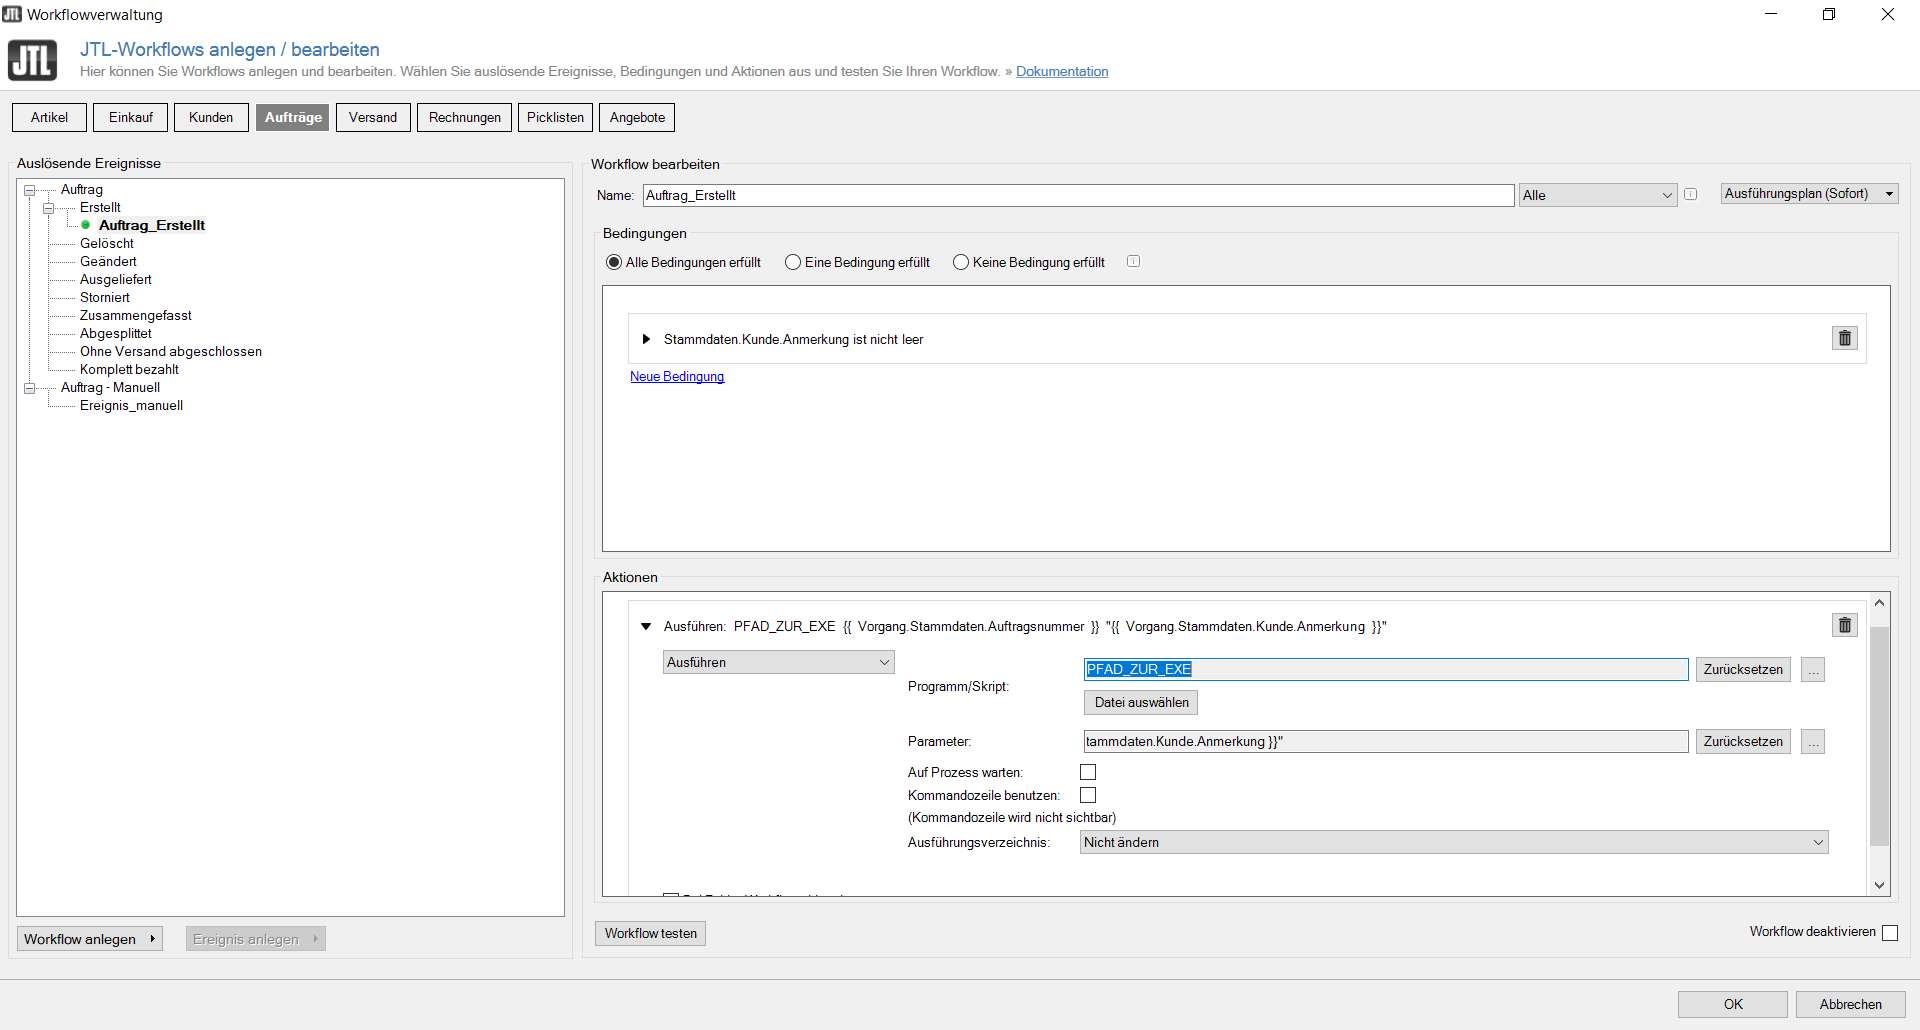Viewport: 1920px width, 1030px height.
Task: Select the Ausgeliefert event in the tree
Action: (116, 279)
